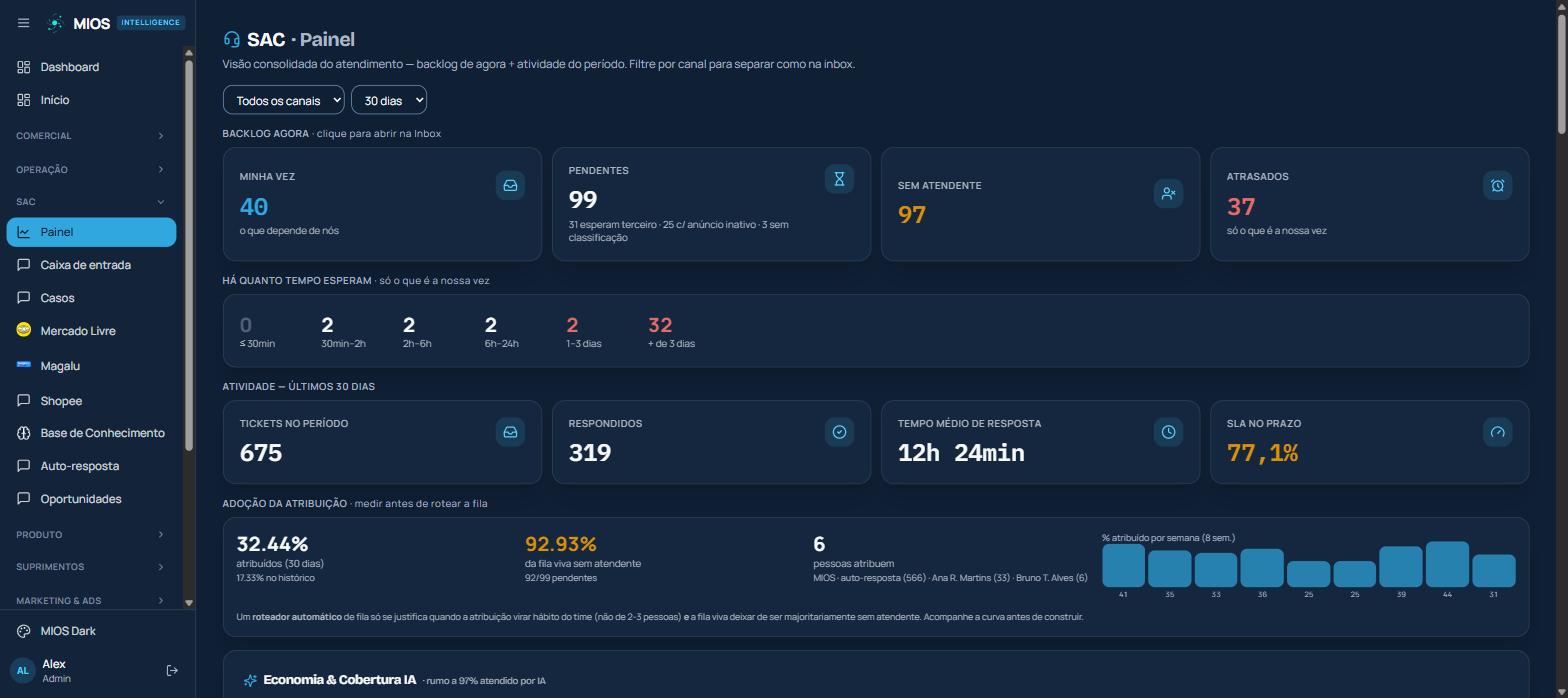Click the sidebar scrollbar down arrow
The height and width of the screenshot is (698, 1568).
[189, 603]
